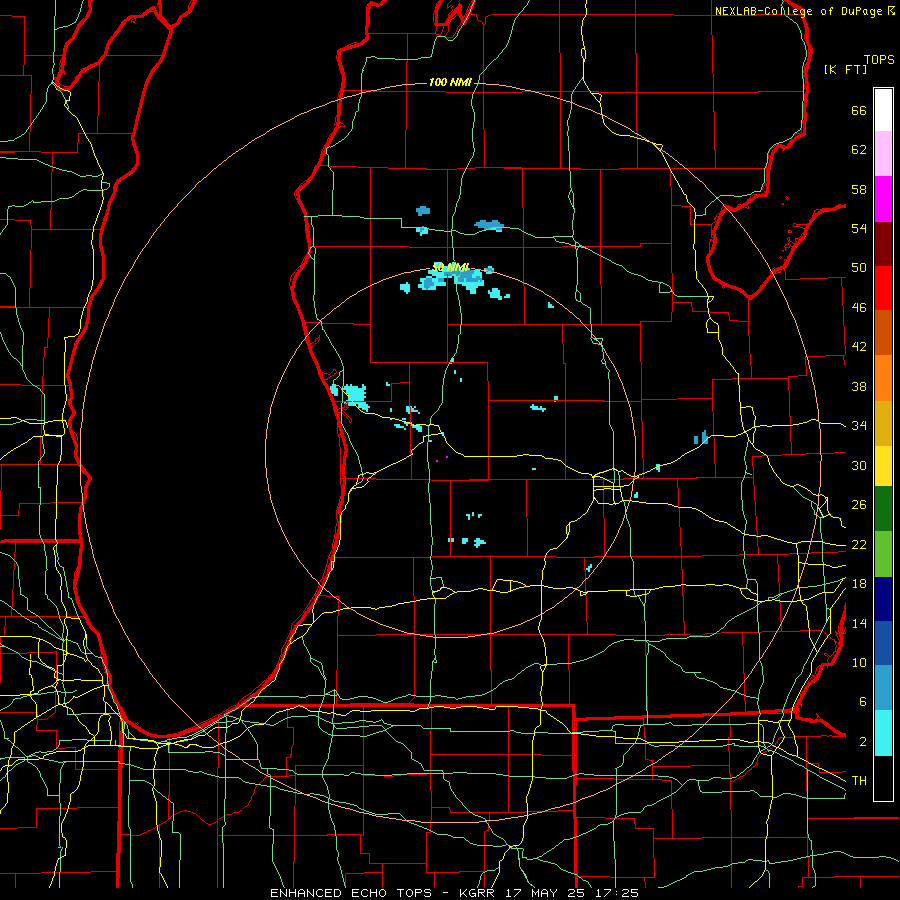The image size is (900, 900).
Task: Click the navy blue legend swatch
Action: coord(883,599)
